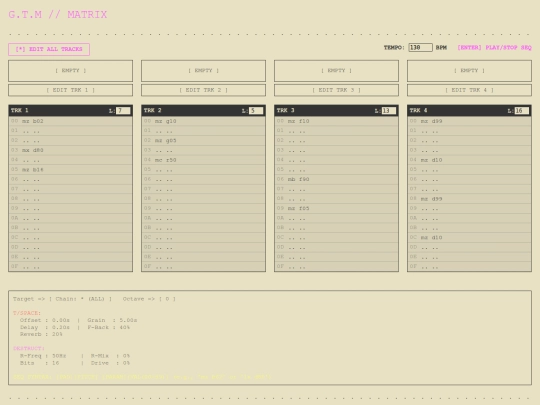Image resolution: width=540 pixels, height=405 pixels.
Task: Select step 08 row in TRK 4
Action: tap(469, 199)
